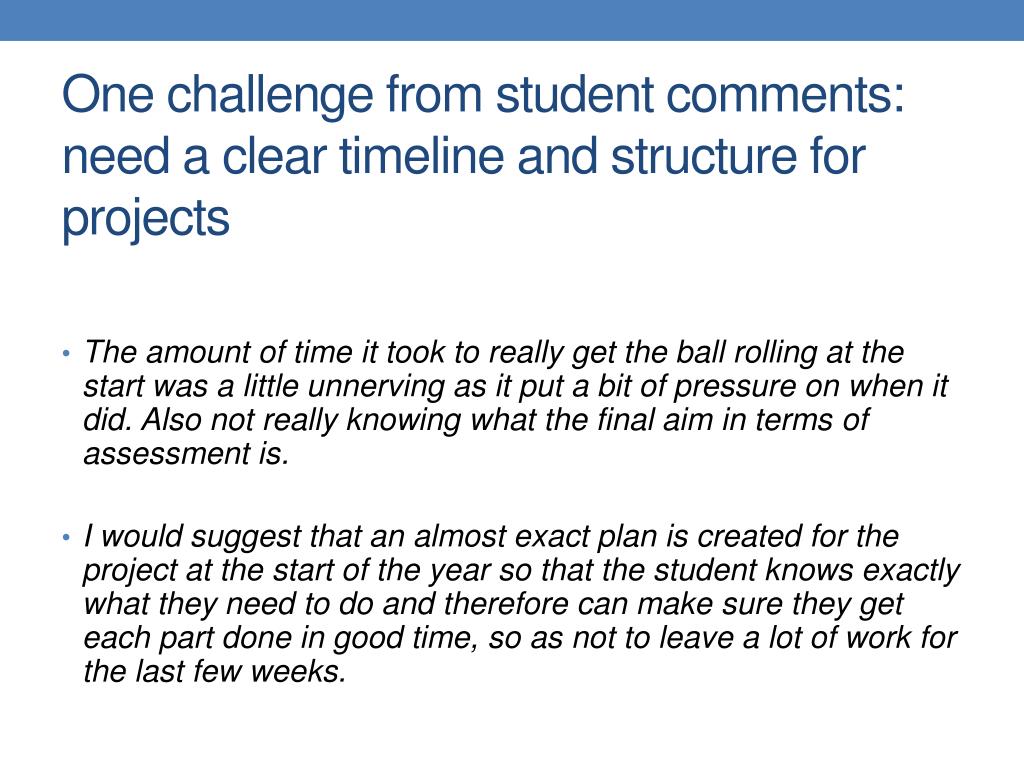Click the line beginning "The amount of time"
The image size is (1024, 768).
(494, 353)
